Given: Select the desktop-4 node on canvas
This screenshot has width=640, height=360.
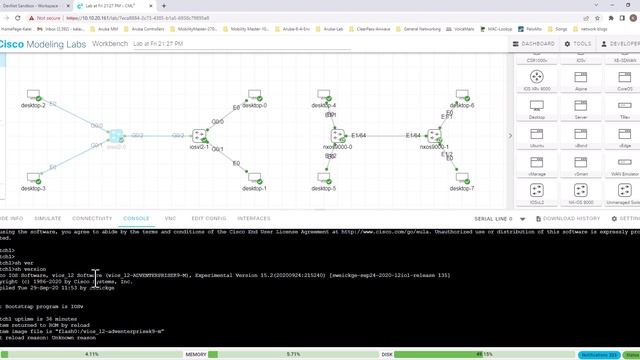Looking at the screenshot, I should coord(324,96).
